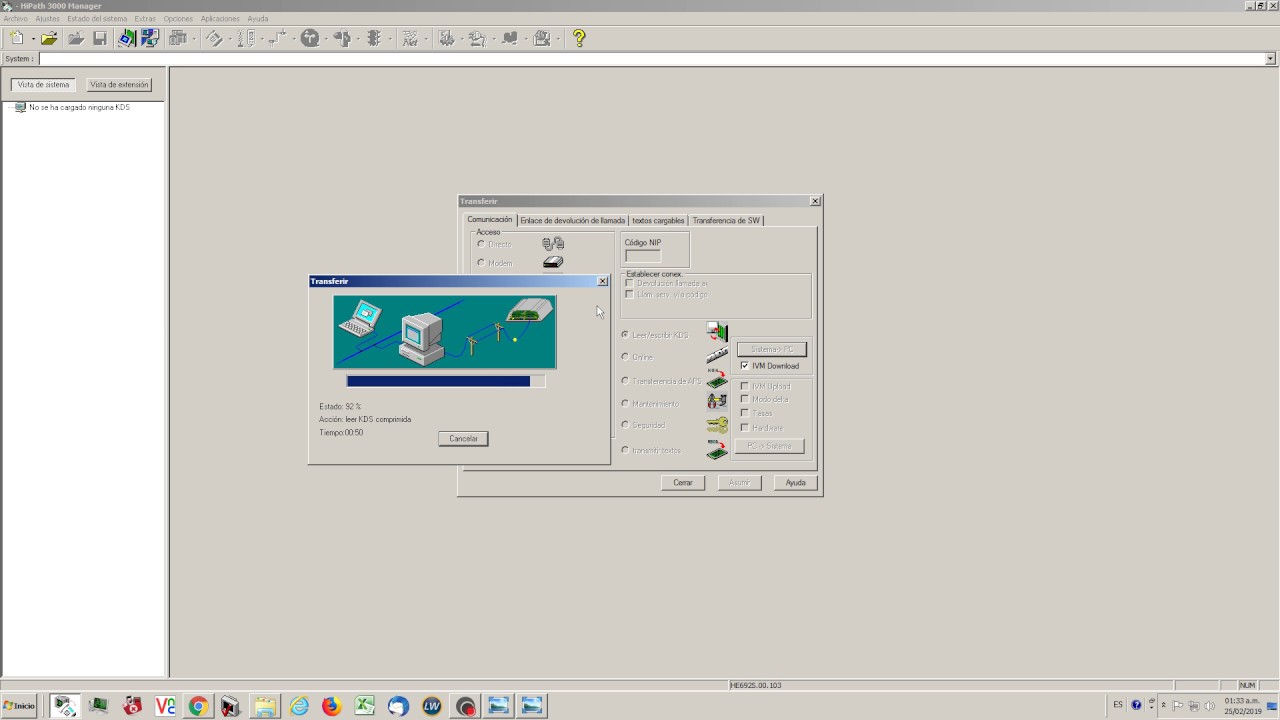This screenshot has height=720, width=1280.
Task: Open VNC from the taskbar
Action: pos(165,707)
